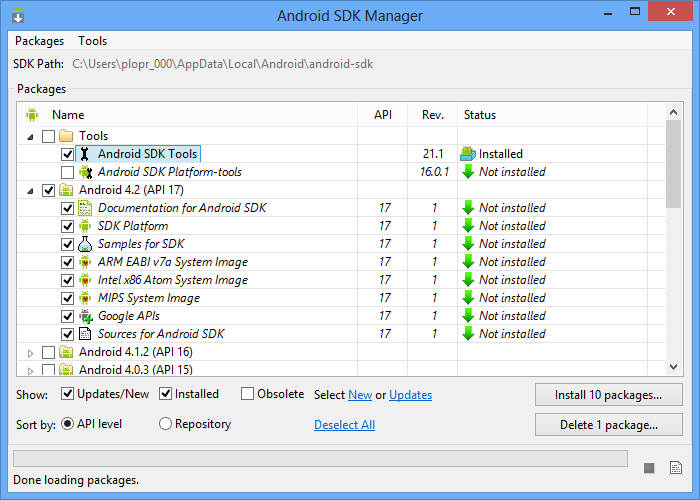Click the Android SDK Manager title bar icon

[x=18, y=16]
